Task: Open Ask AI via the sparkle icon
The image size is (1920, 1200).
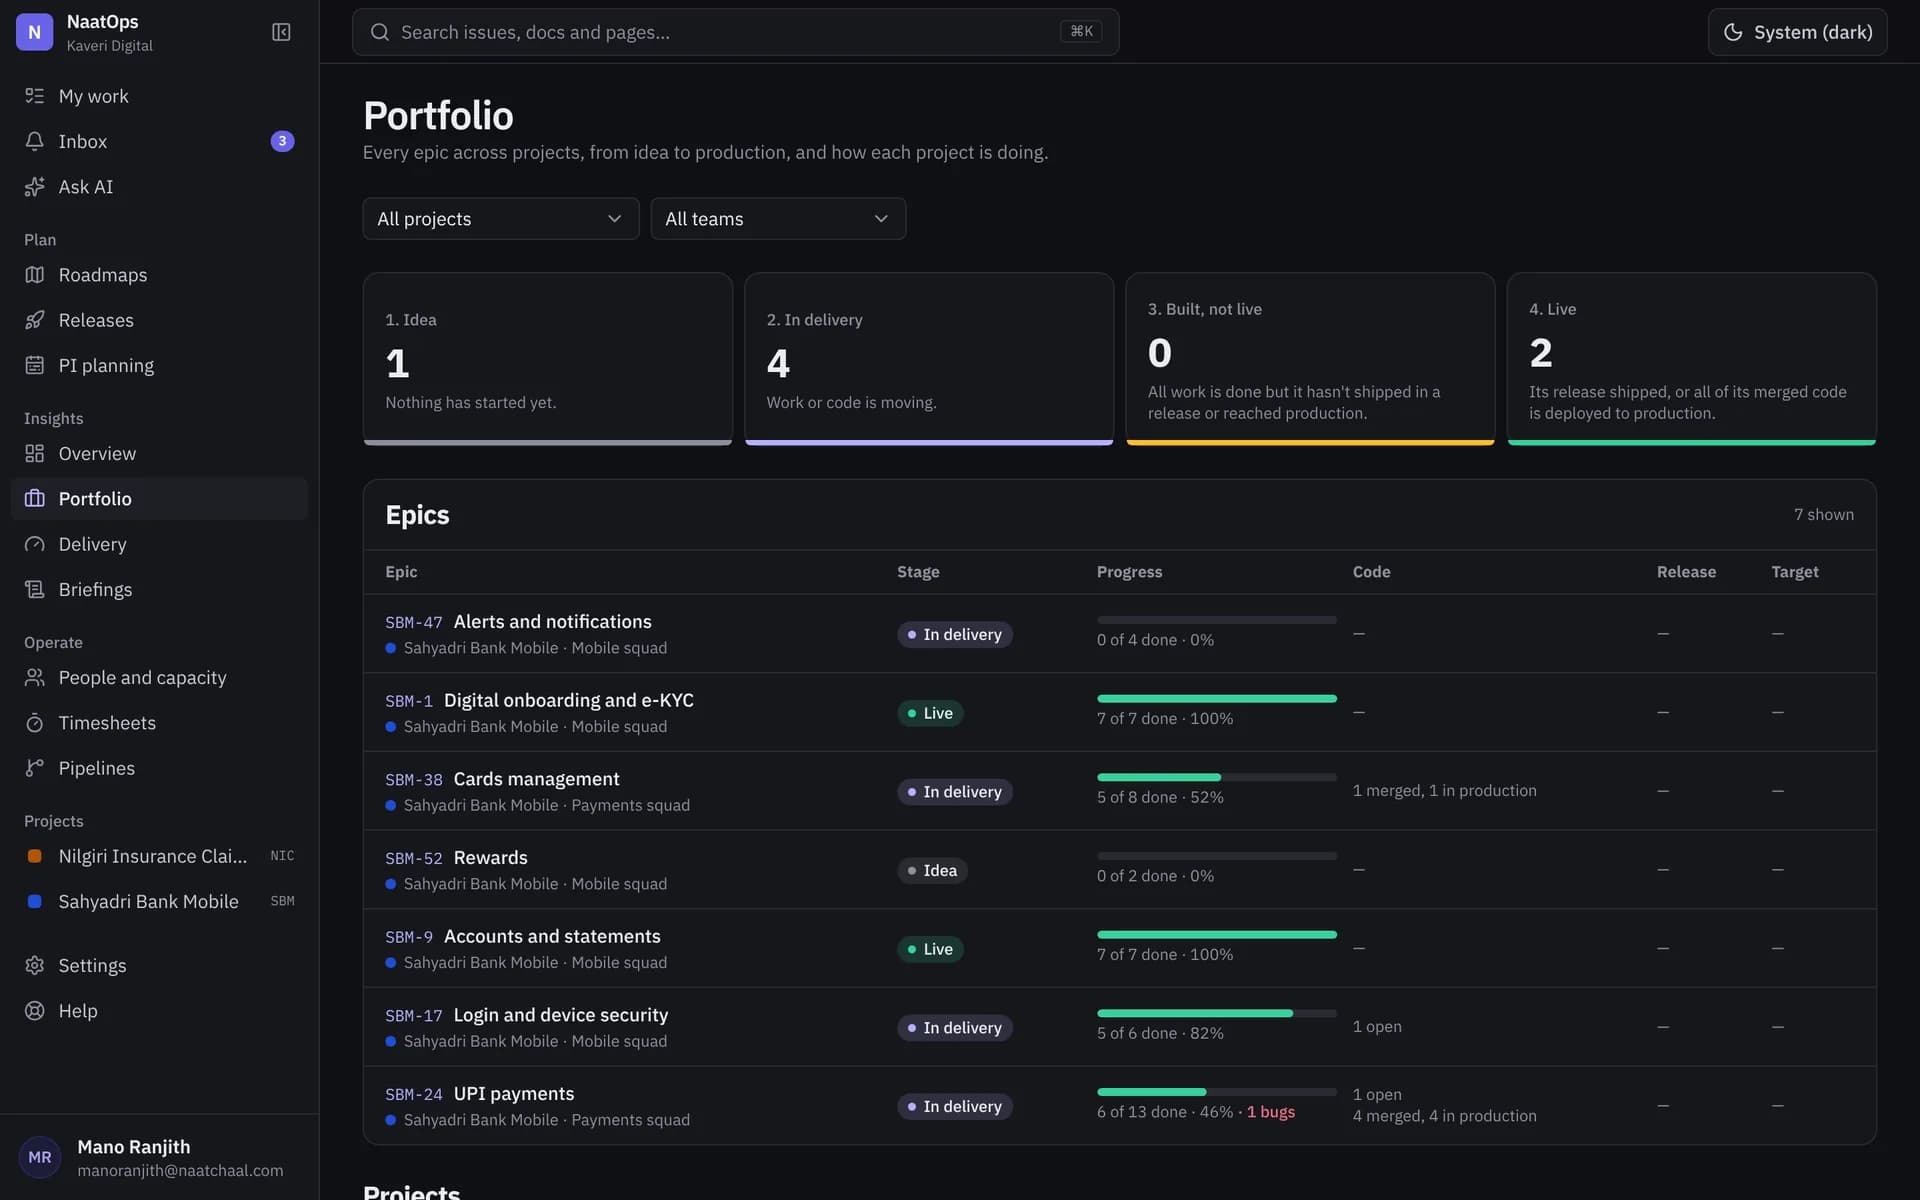Action: click(34, 187)
